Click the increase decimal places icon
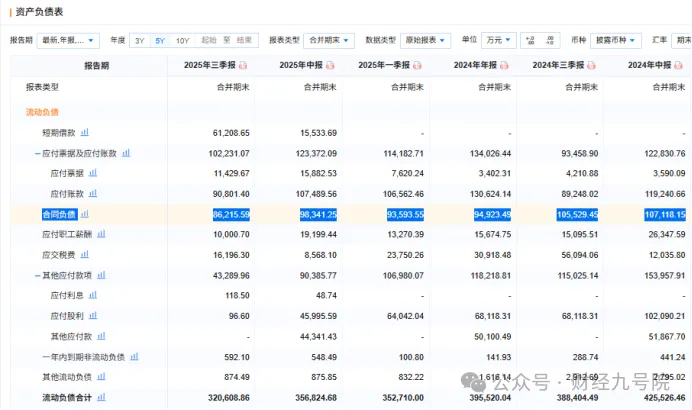 (530, 40)
